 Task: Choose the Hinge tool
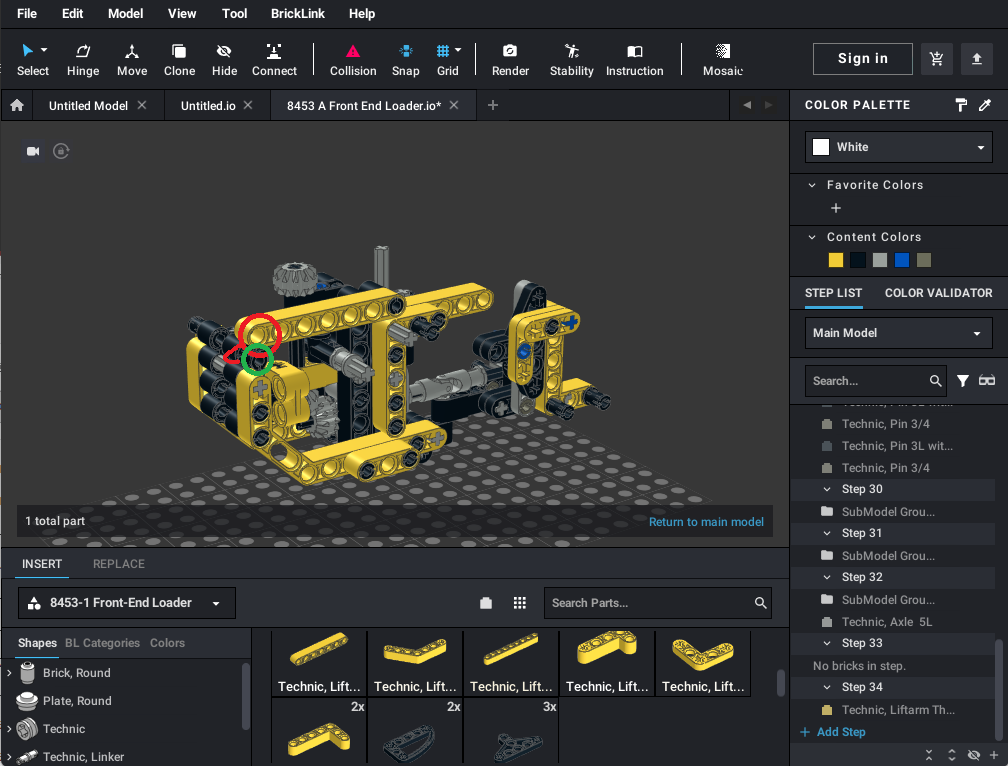tap(83, 60)
